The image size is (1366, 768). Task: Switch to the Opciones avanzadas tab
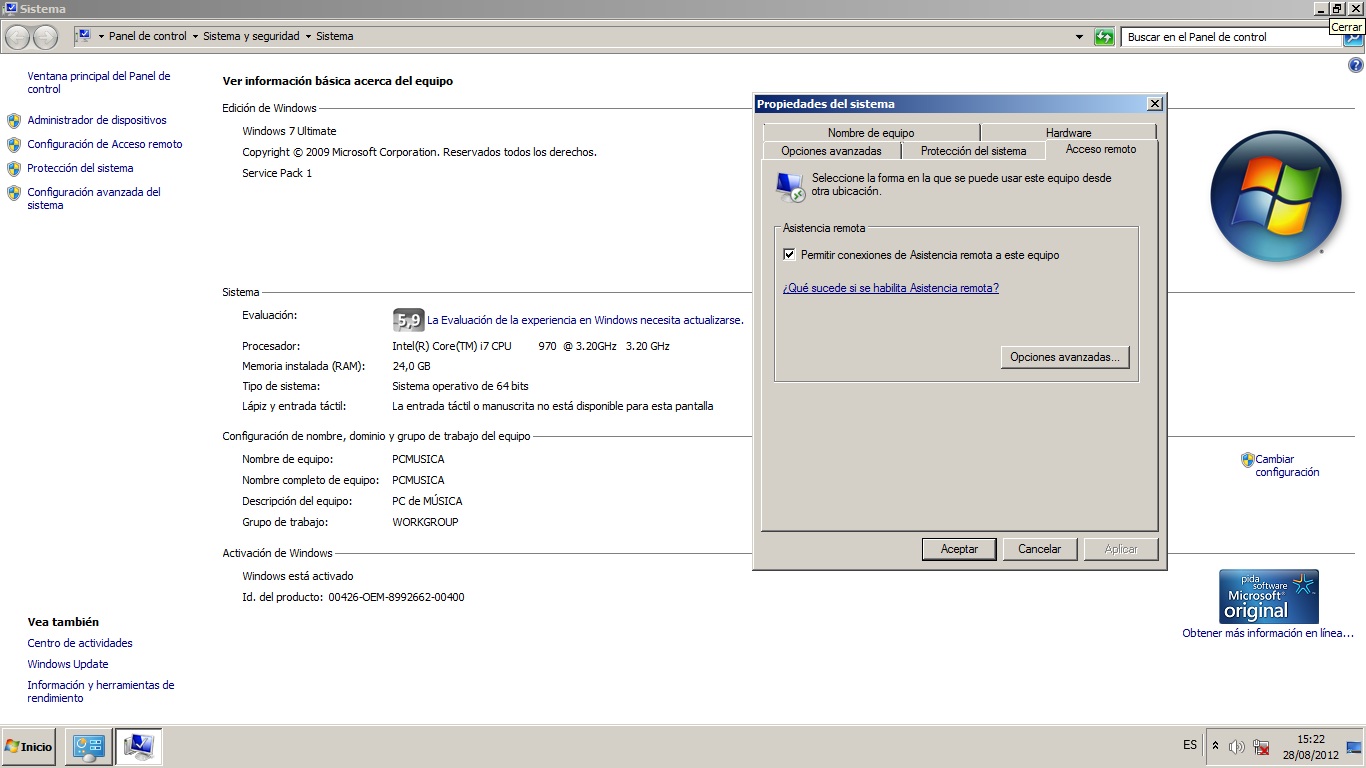click(x=832, y=151)
